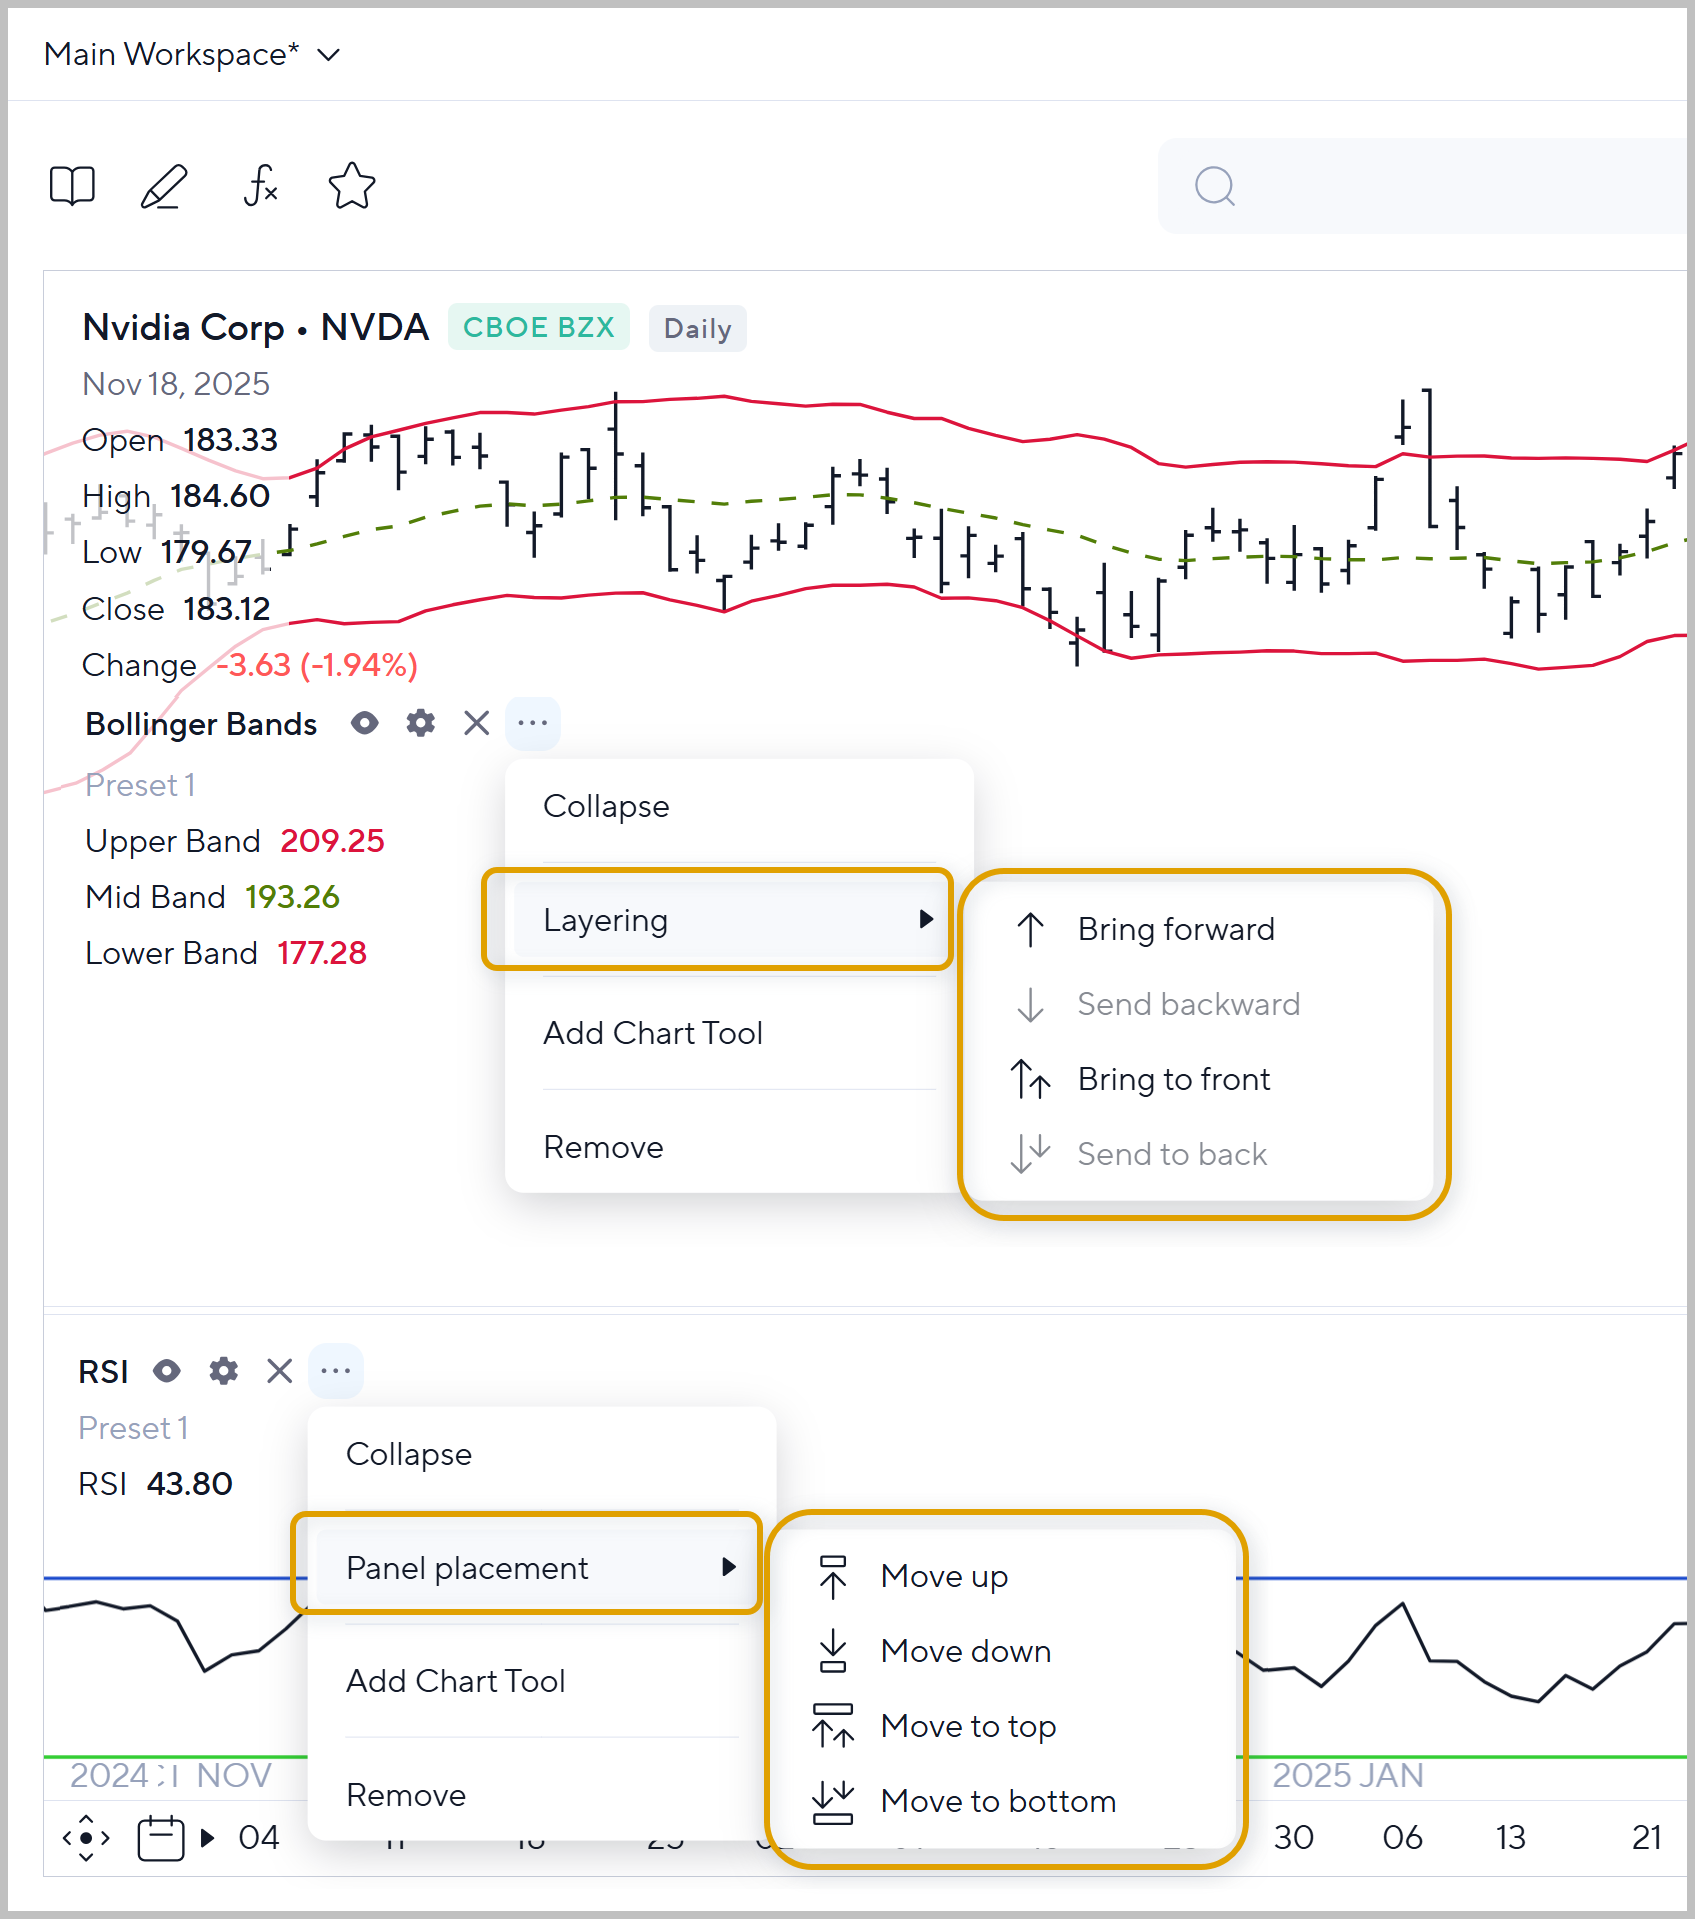Open Bollinger Bands settings gear

click(421, 723)
